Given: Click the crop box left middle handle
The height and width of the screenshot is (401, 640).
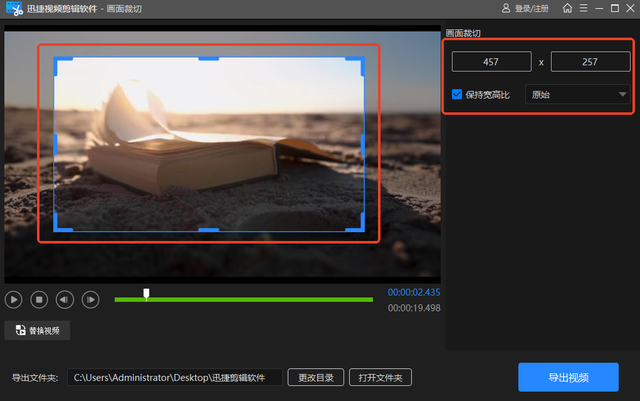Looking at the screenshot, I should 56,144.
